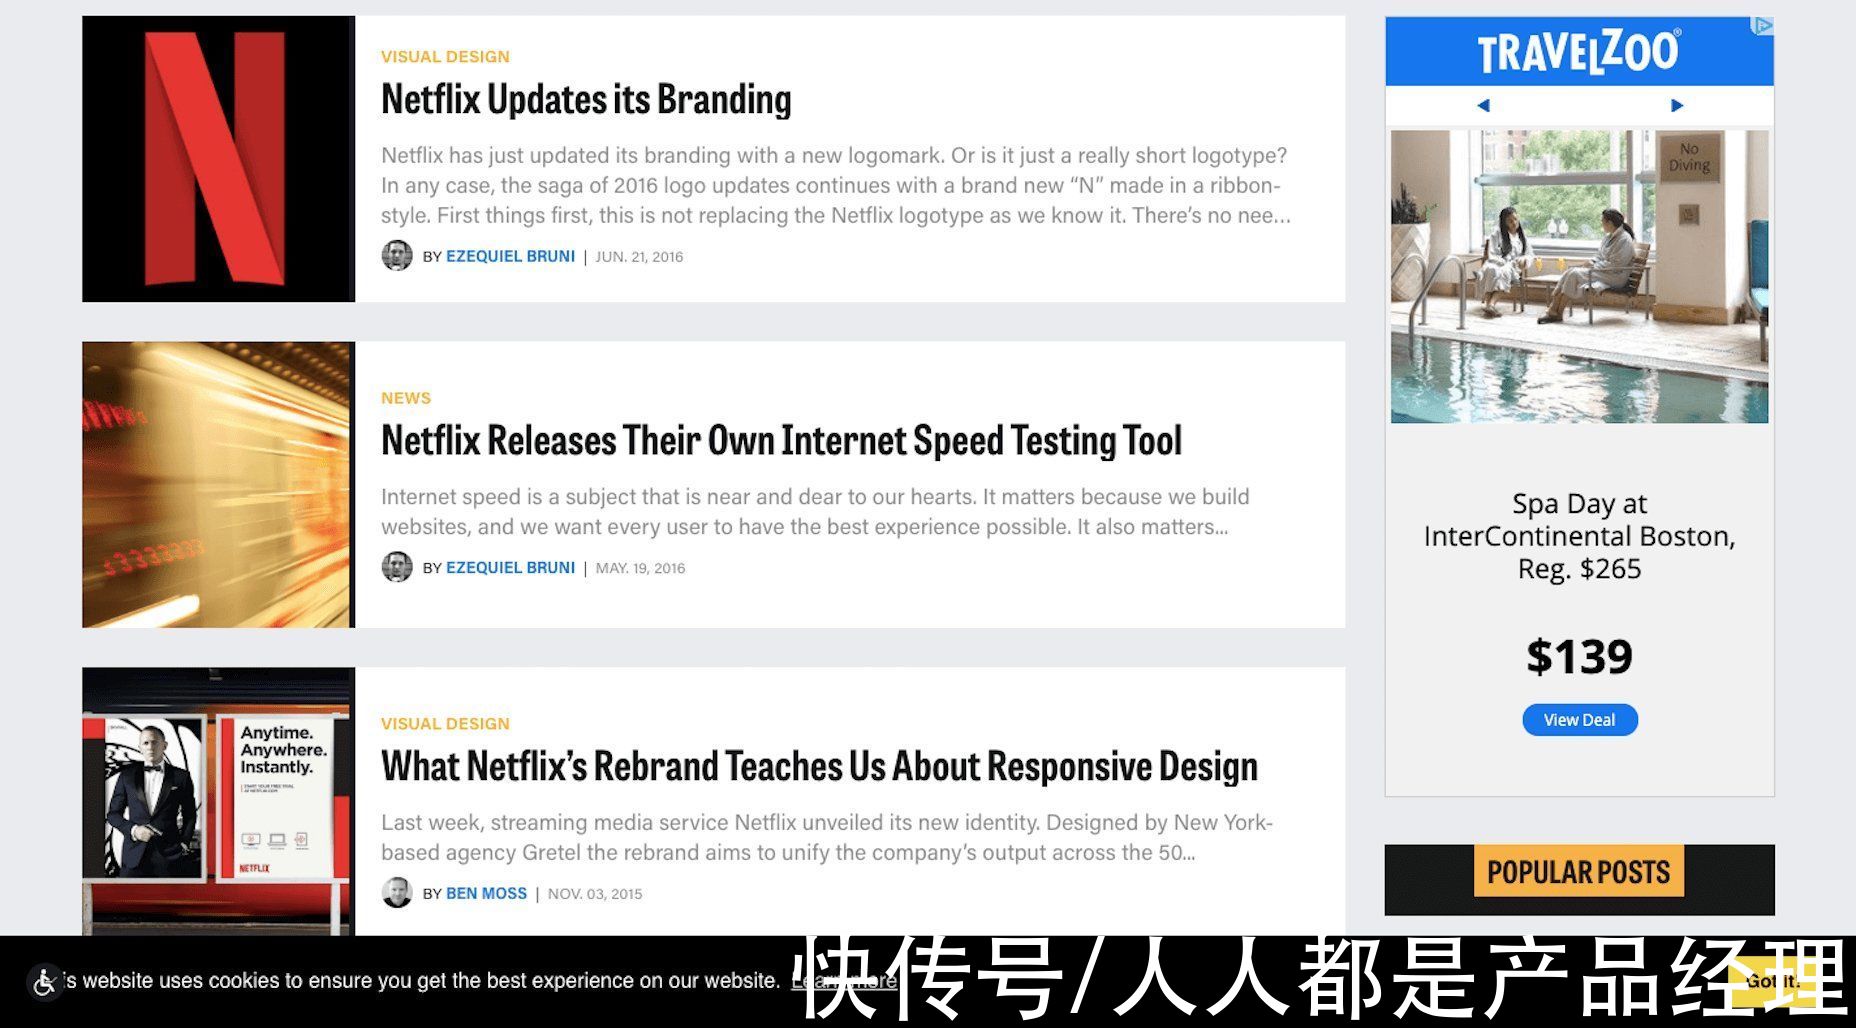Click Ezequiel Bruni avatar on Netflix Branding article
1856x1028 pixels.
397,256
